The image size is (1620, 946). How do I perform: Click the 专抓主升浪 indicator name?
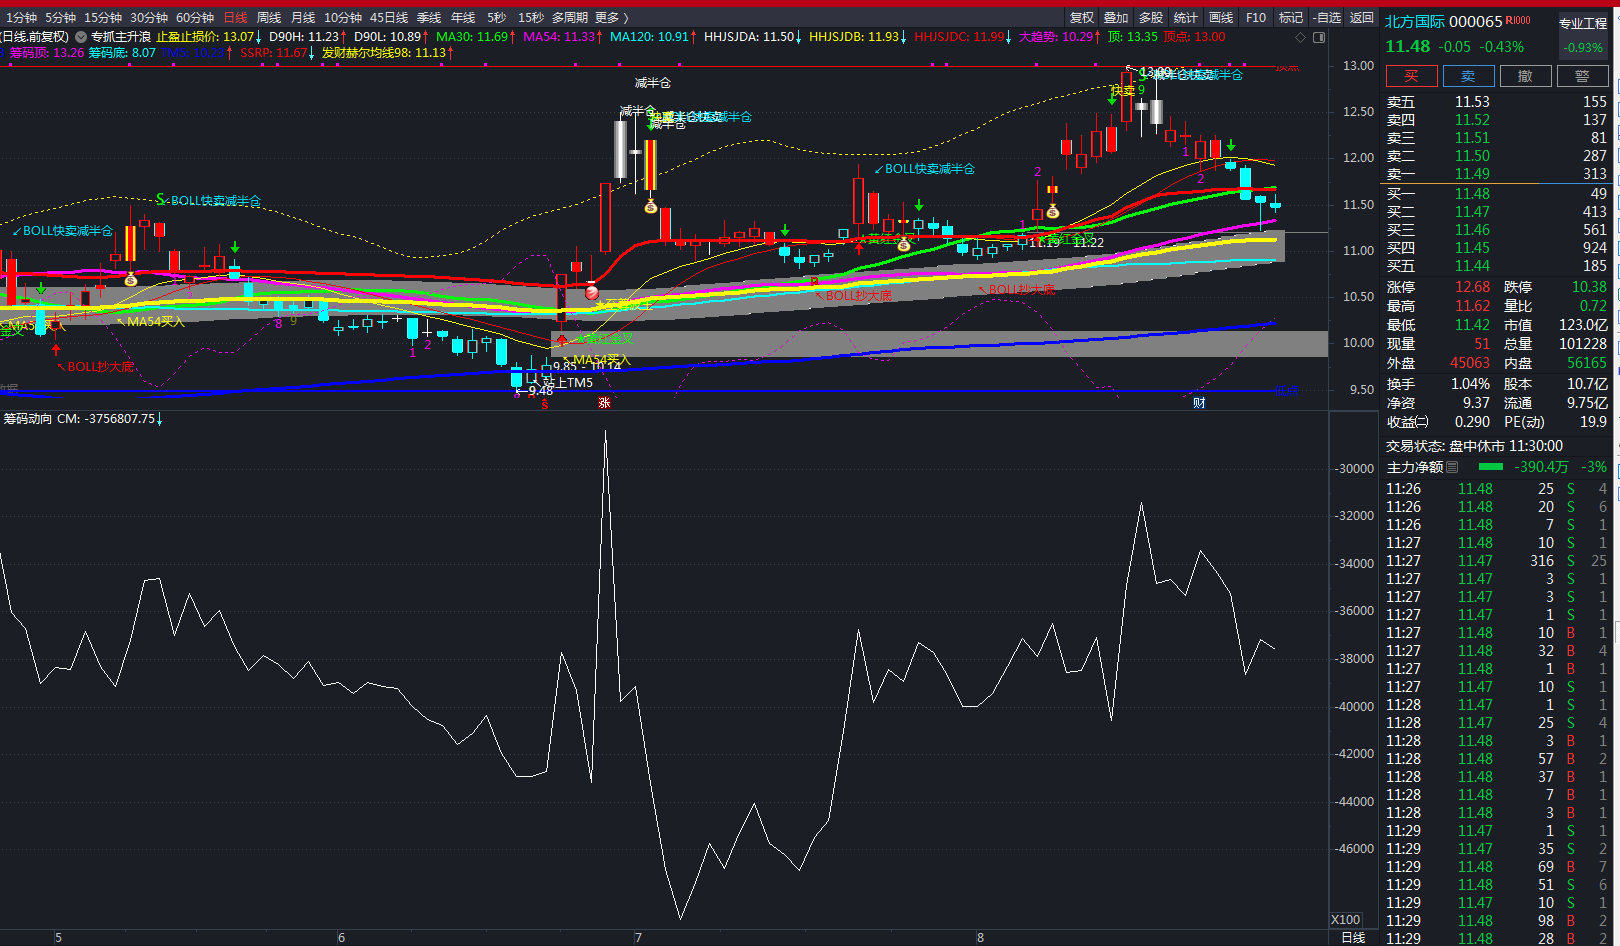[121, 37]
